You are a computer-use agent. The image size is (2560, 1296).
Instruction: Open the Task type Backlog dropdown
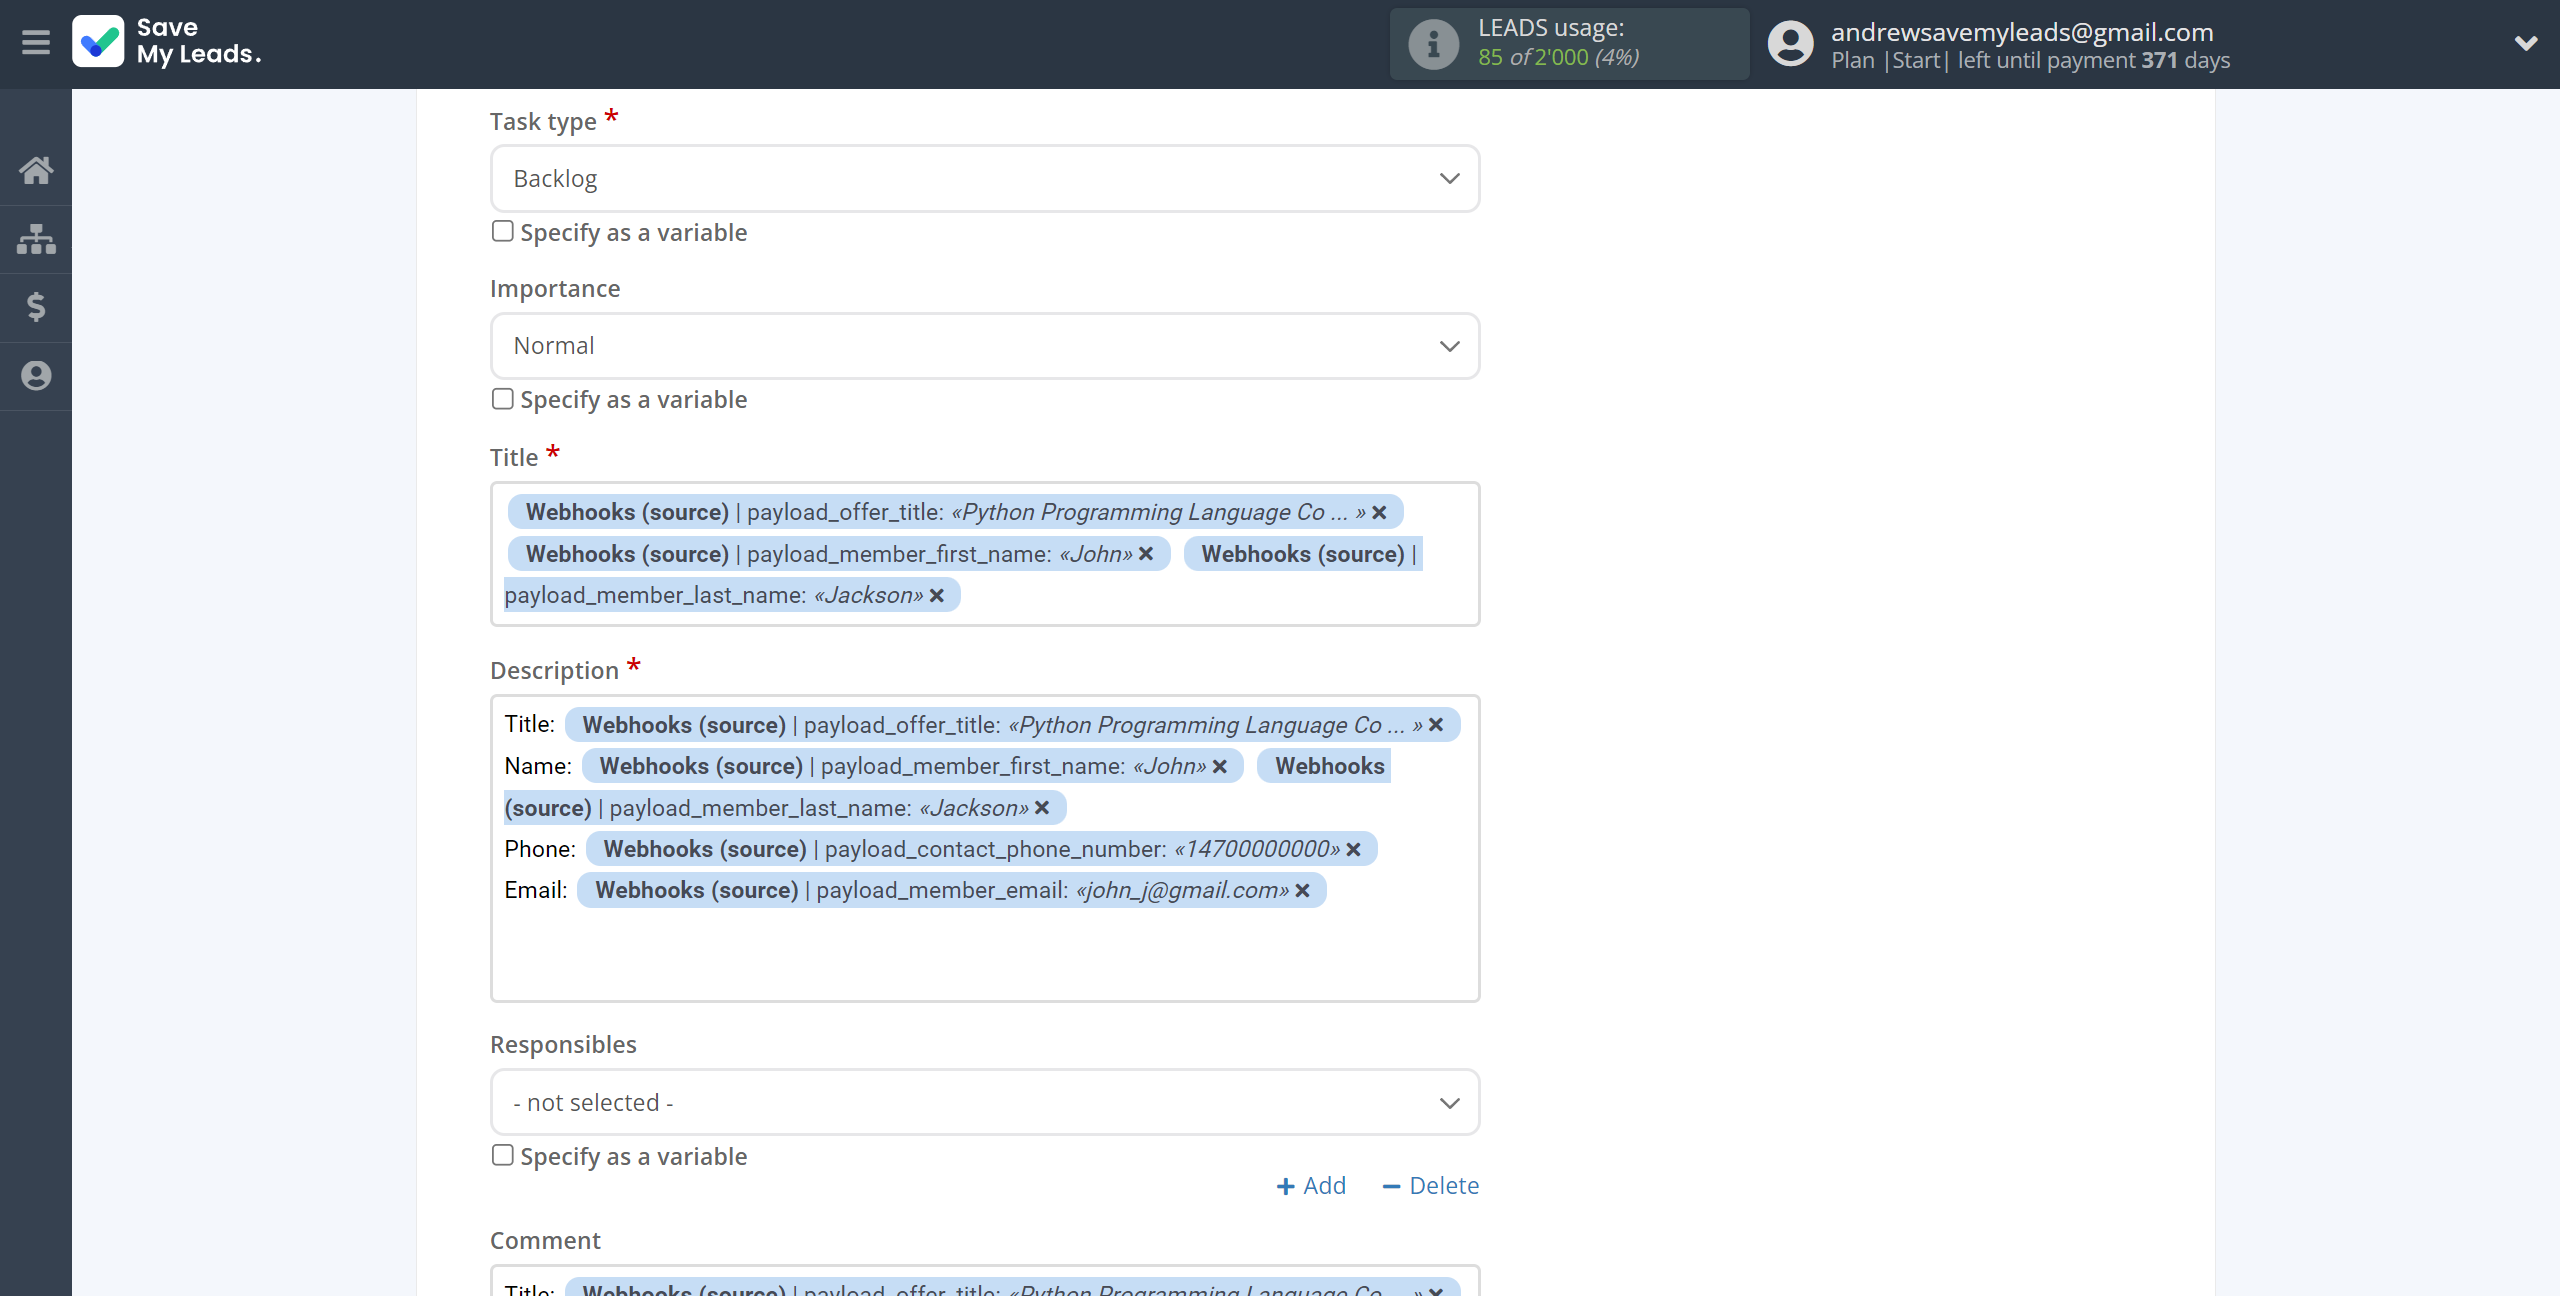click(985, 178)
